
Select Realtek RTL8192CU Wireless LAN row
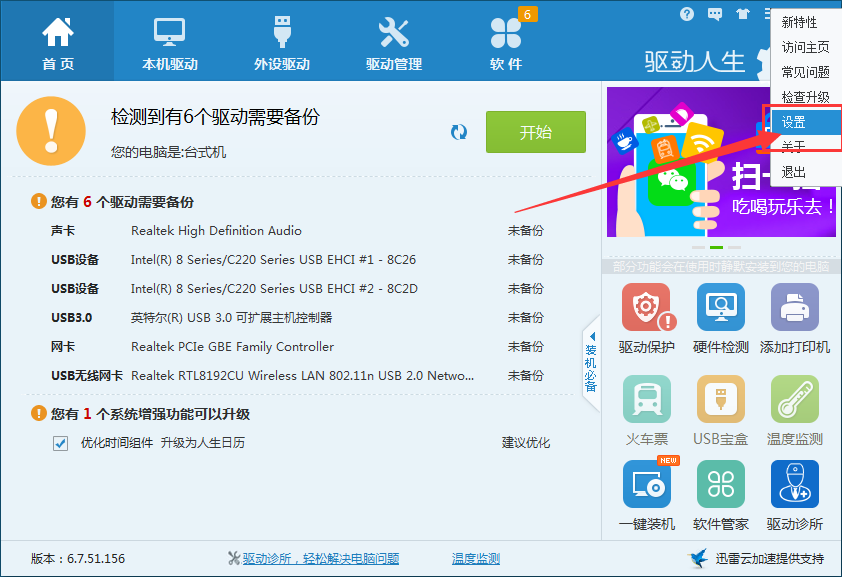click(x=298, y=376)
